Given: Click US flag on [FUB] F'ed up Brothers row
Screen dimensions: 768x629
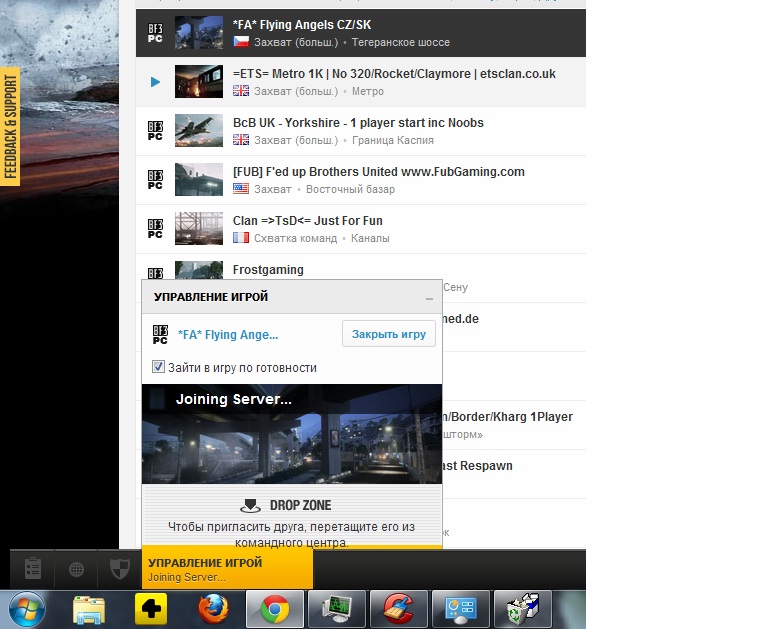Looking at the screenshot, I should 241,189.
